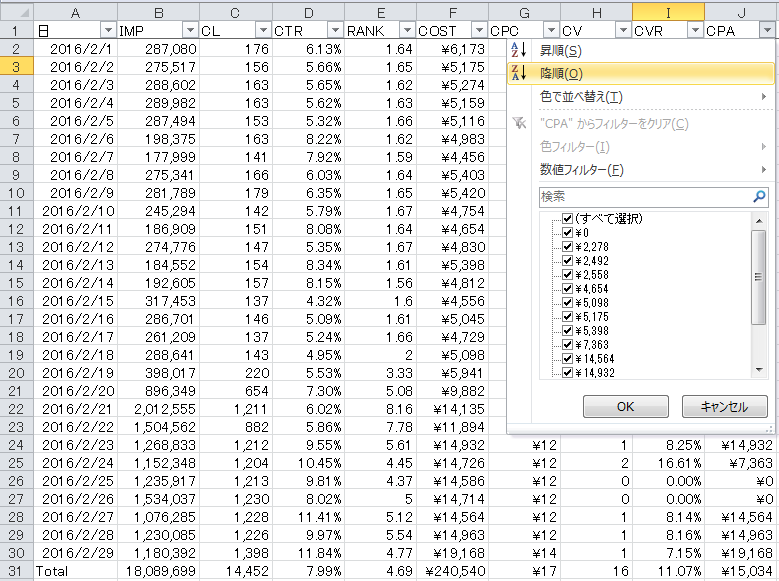Open the CVR column filter dropdown
The height and width of the screenshot is (581, 779).
696,31
